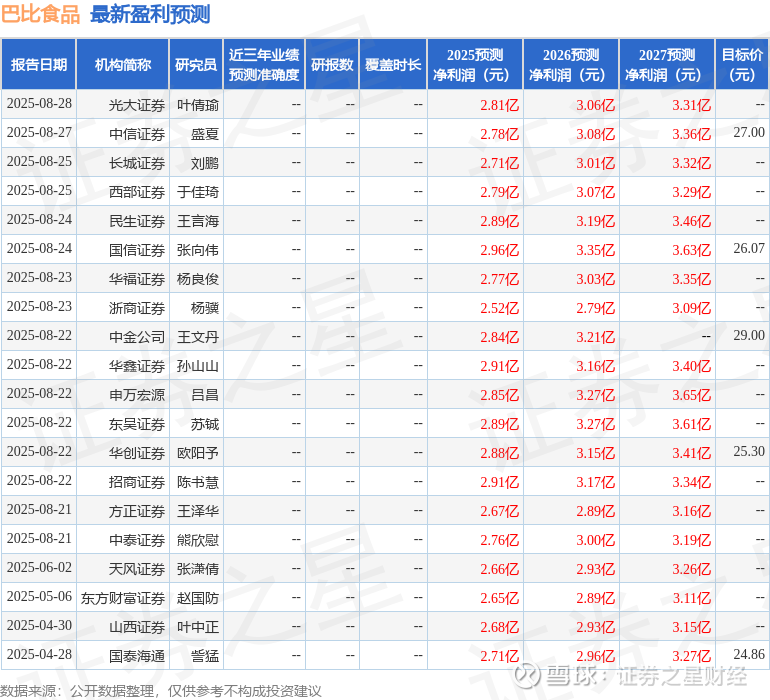This screenshot has height=700, width=770.
Task: Click 3.65亿 in 申万宏源 row
Action: (691, 395)
